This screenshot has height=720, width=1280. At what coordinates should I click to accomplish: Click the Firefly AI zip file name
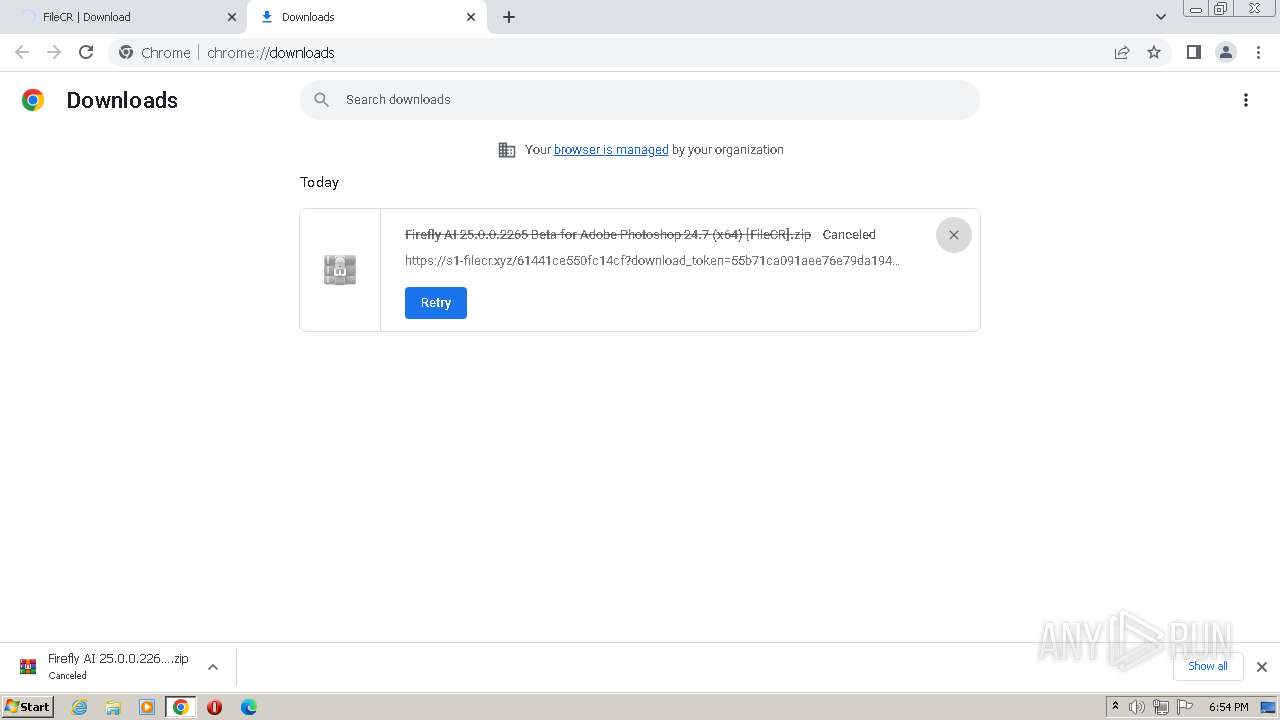coord(608,234)
